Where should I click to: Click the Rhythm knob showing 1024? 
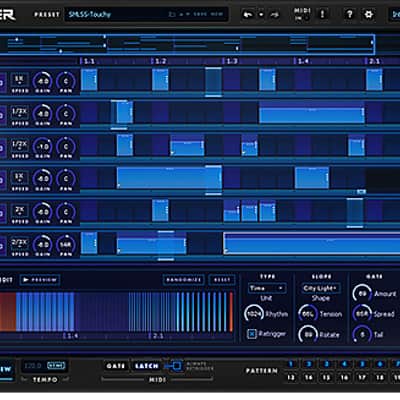(x=254, y=314)
